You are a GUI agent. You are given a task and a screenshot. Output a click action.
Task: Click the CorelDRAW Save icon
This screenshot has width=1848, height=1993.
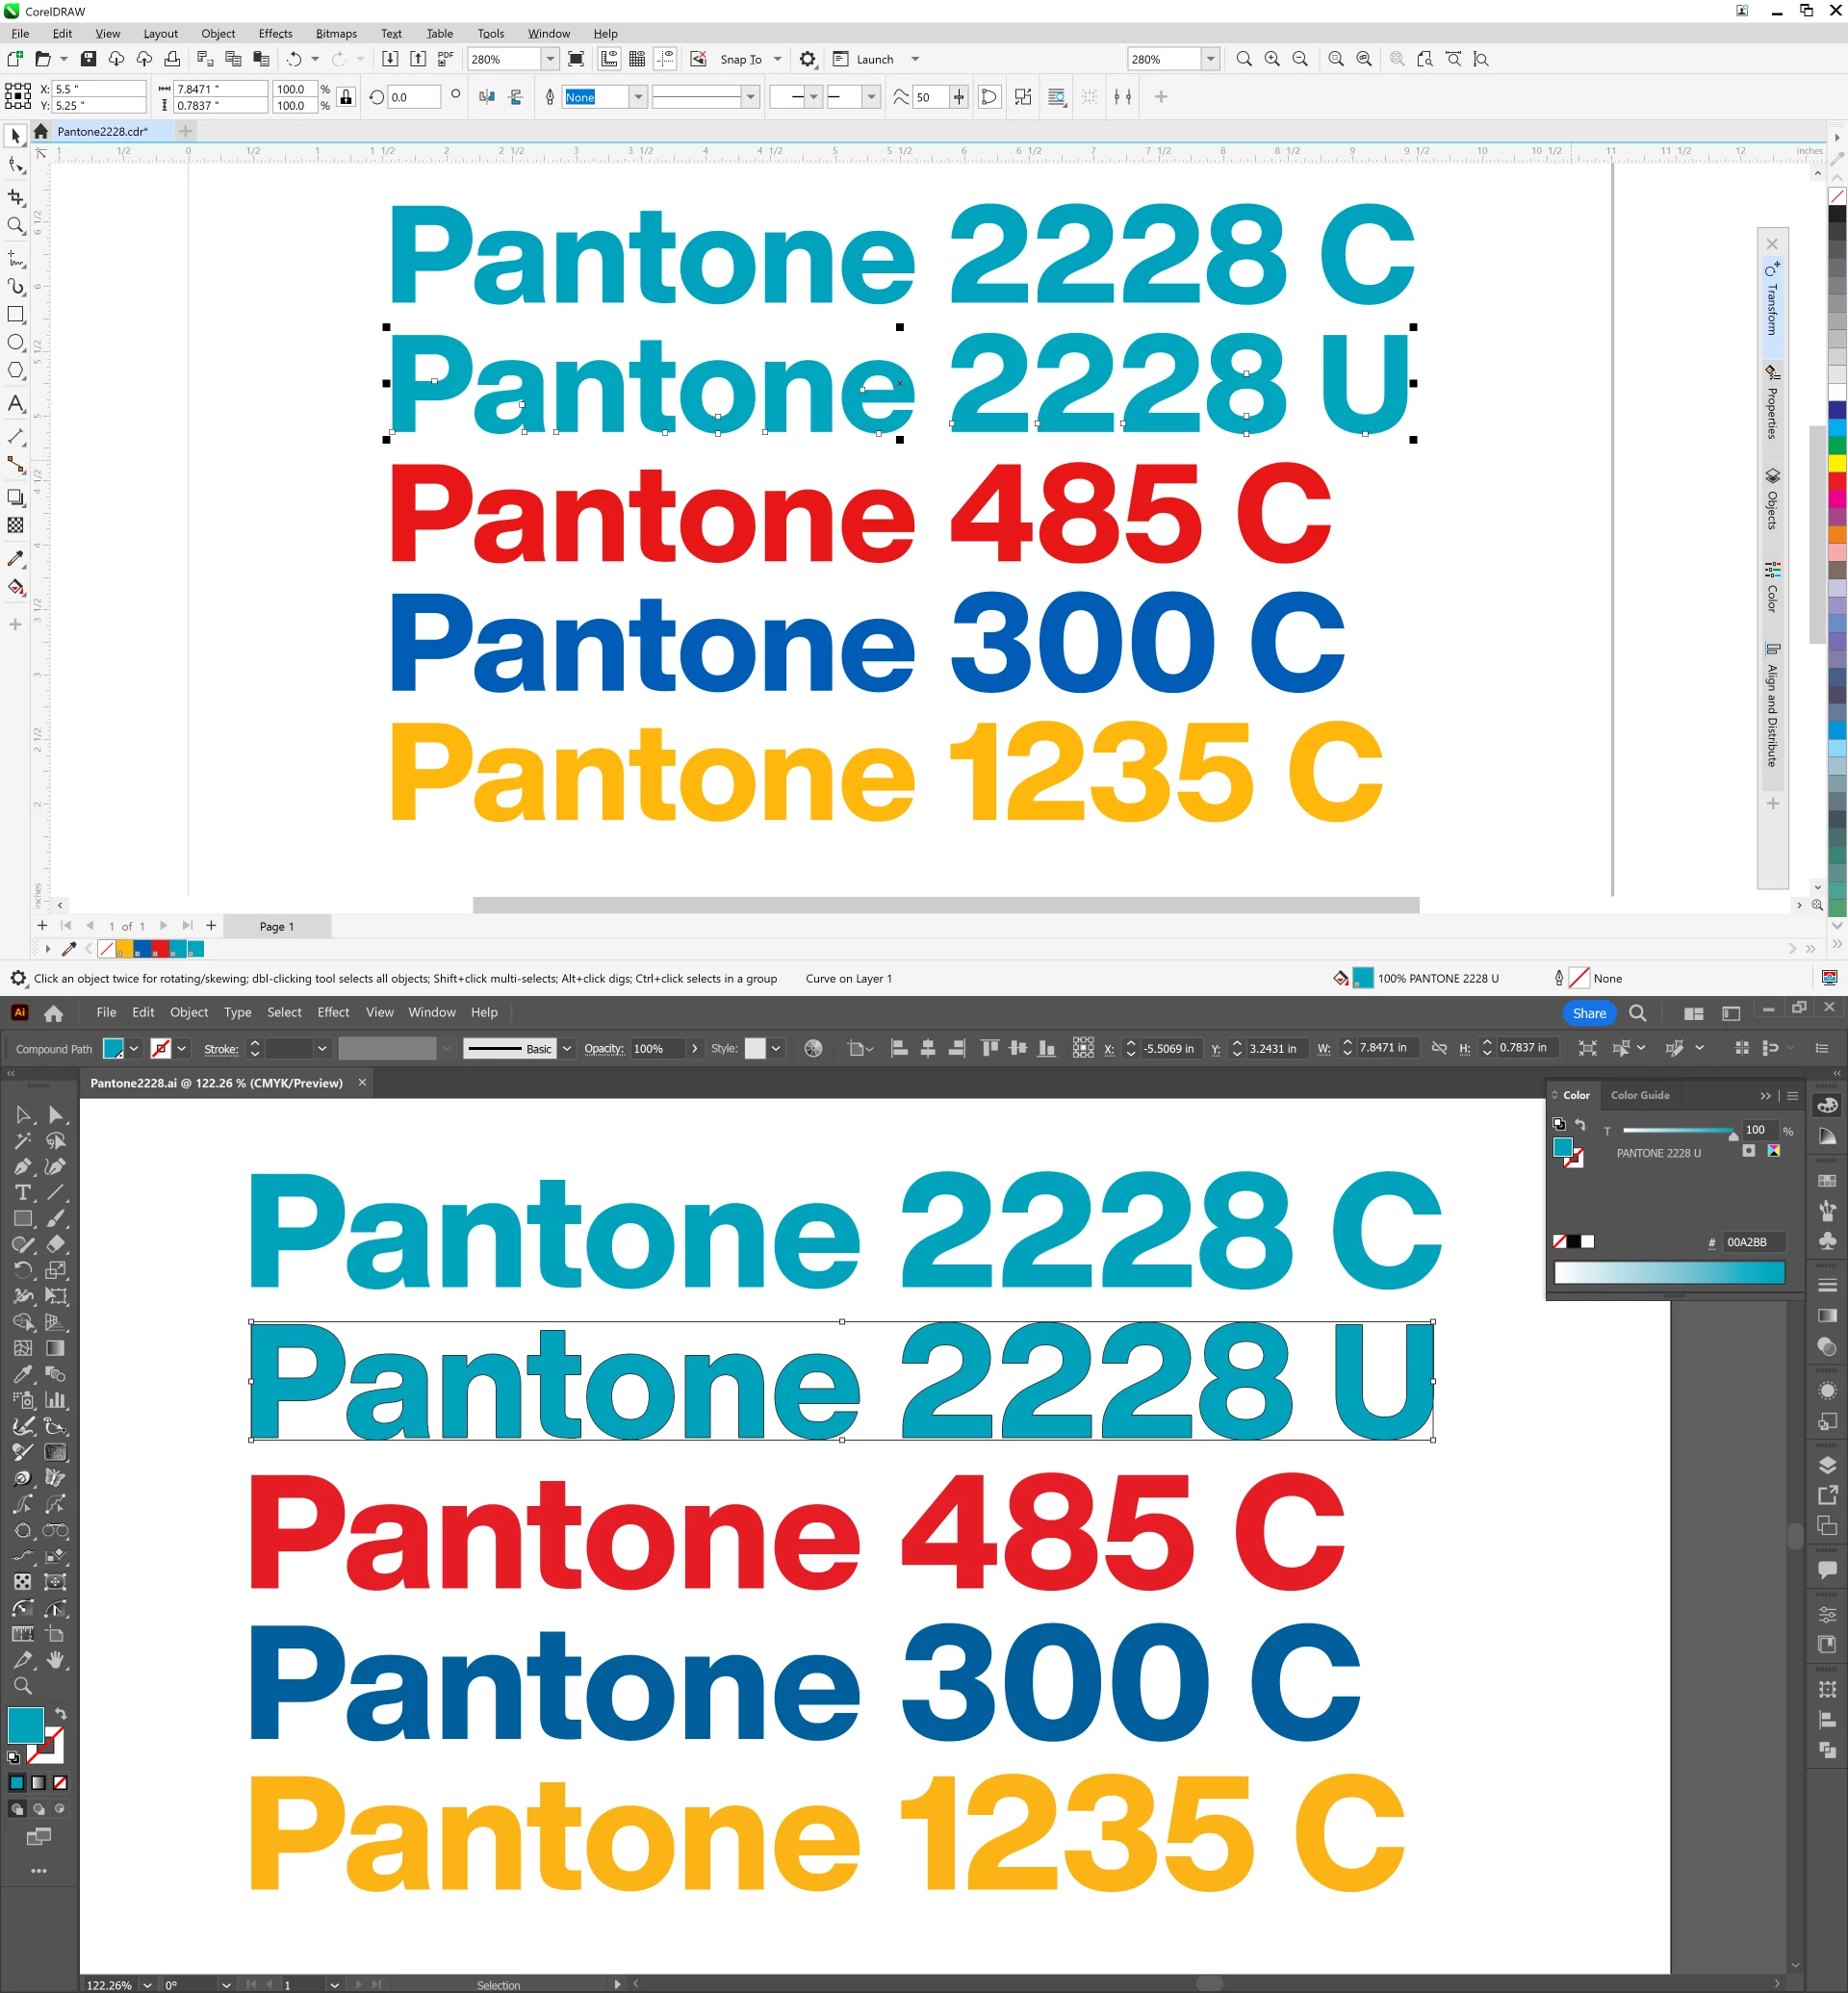tap(88, 59)
